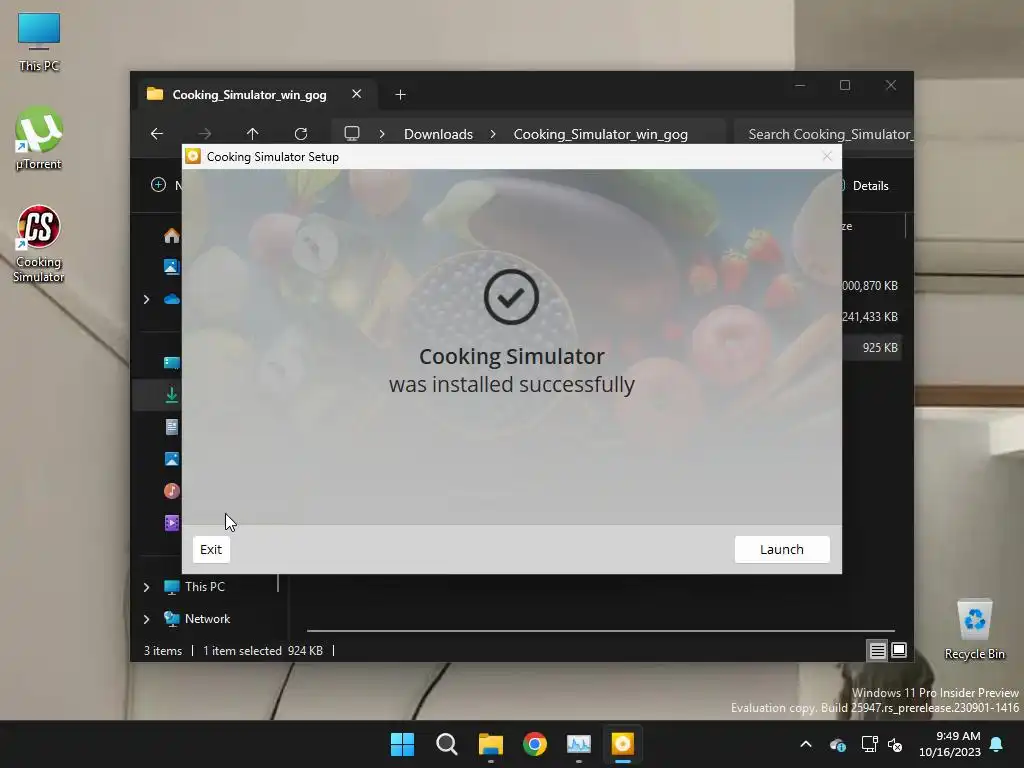Open the Windows Start menu
This screenshot has height=768, width=1024.
point(402,744)
